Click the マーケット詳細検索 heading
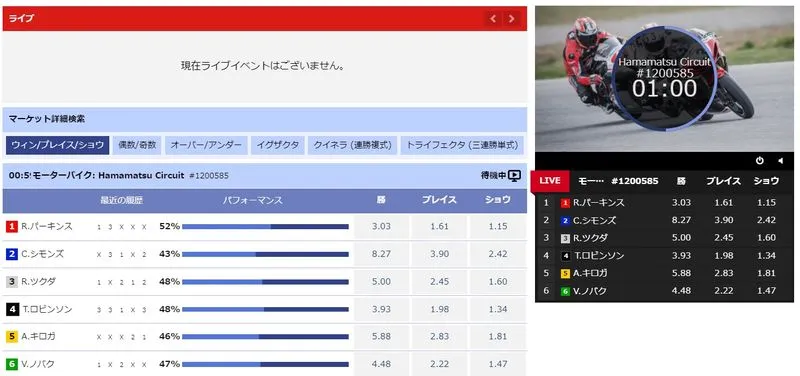This screenshot has width=800, height=376. (x=47, y=119)
